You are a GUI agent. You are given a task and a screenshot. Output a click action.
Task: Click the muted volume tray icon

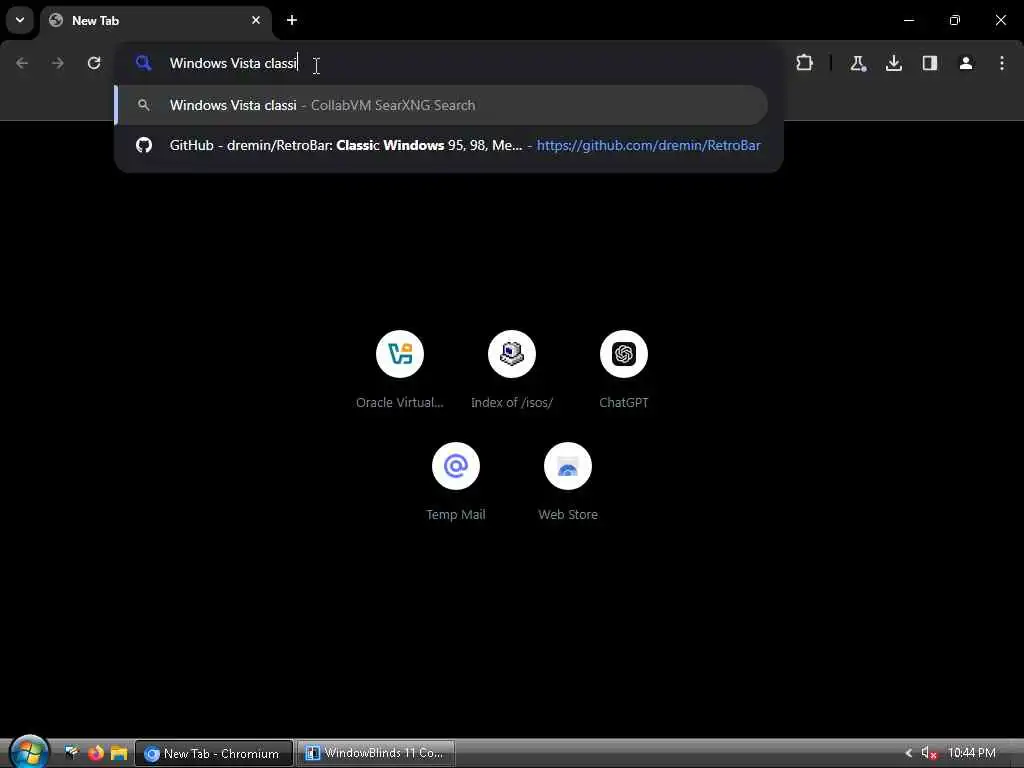(x=928, y=753)
